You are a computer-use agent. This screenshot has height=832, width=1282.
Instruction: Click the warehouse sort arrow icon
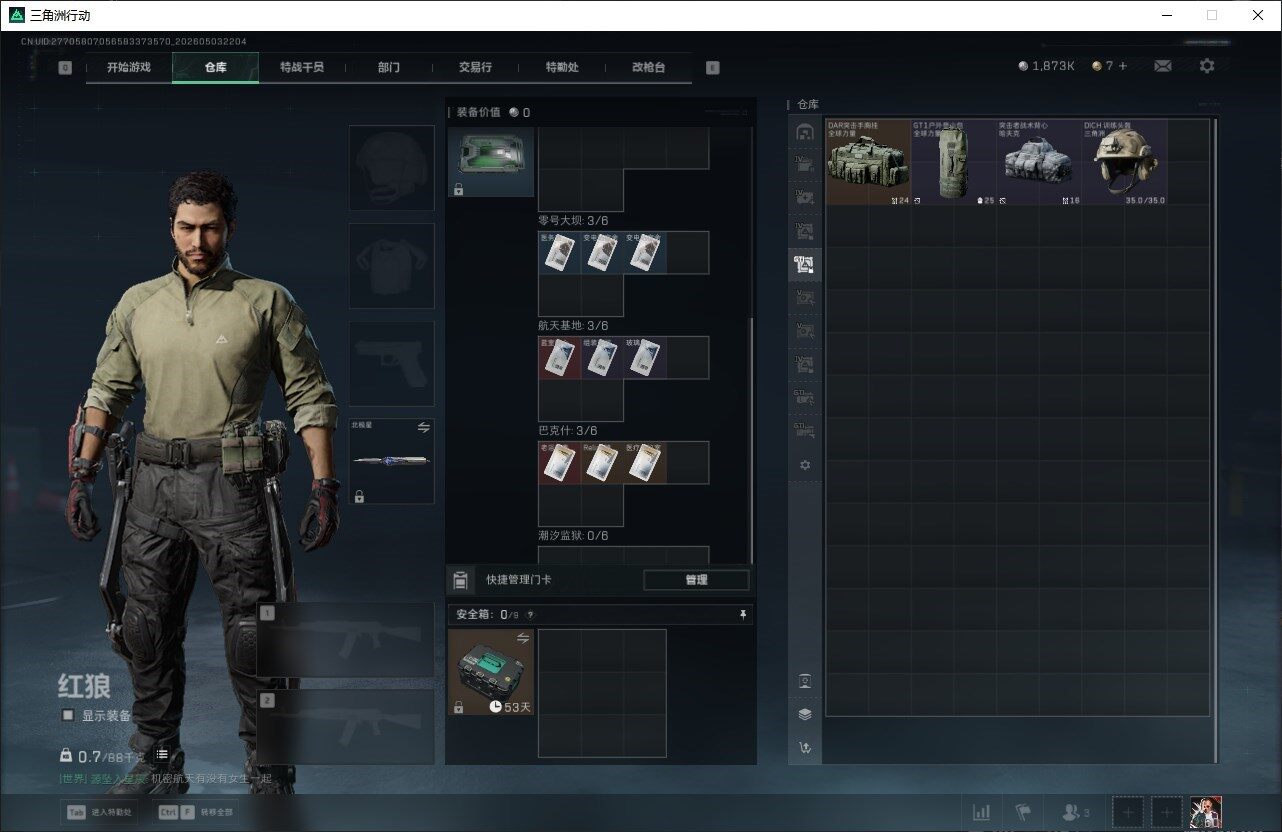[805, 747]
